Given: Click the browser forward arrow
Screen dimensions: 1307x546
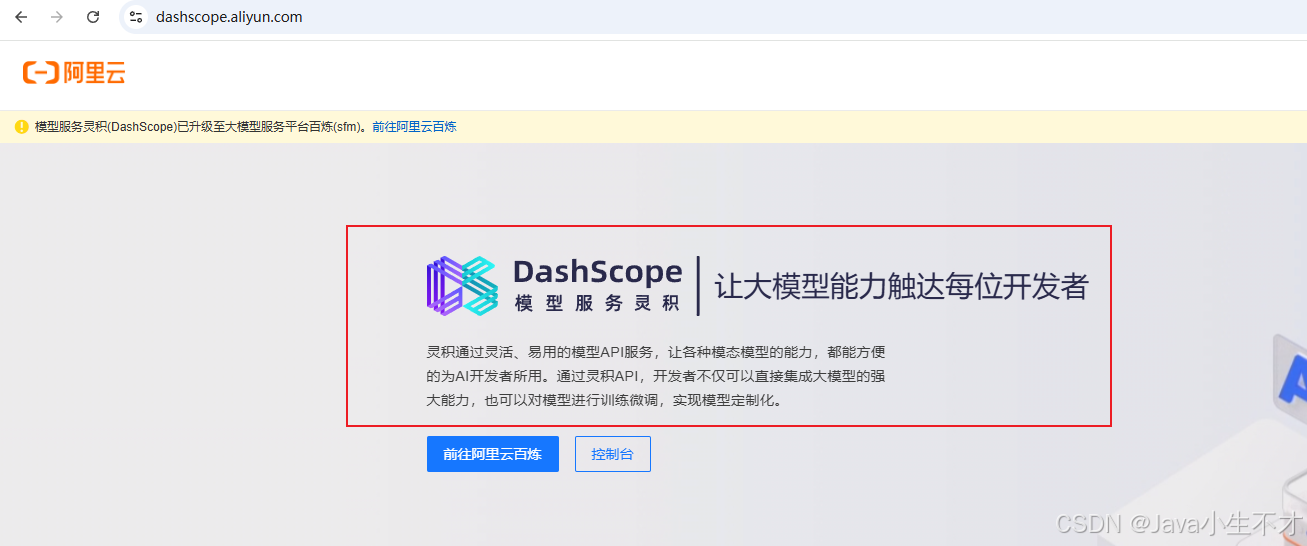Looking at the screenshot, I should (x=57, y=17).
